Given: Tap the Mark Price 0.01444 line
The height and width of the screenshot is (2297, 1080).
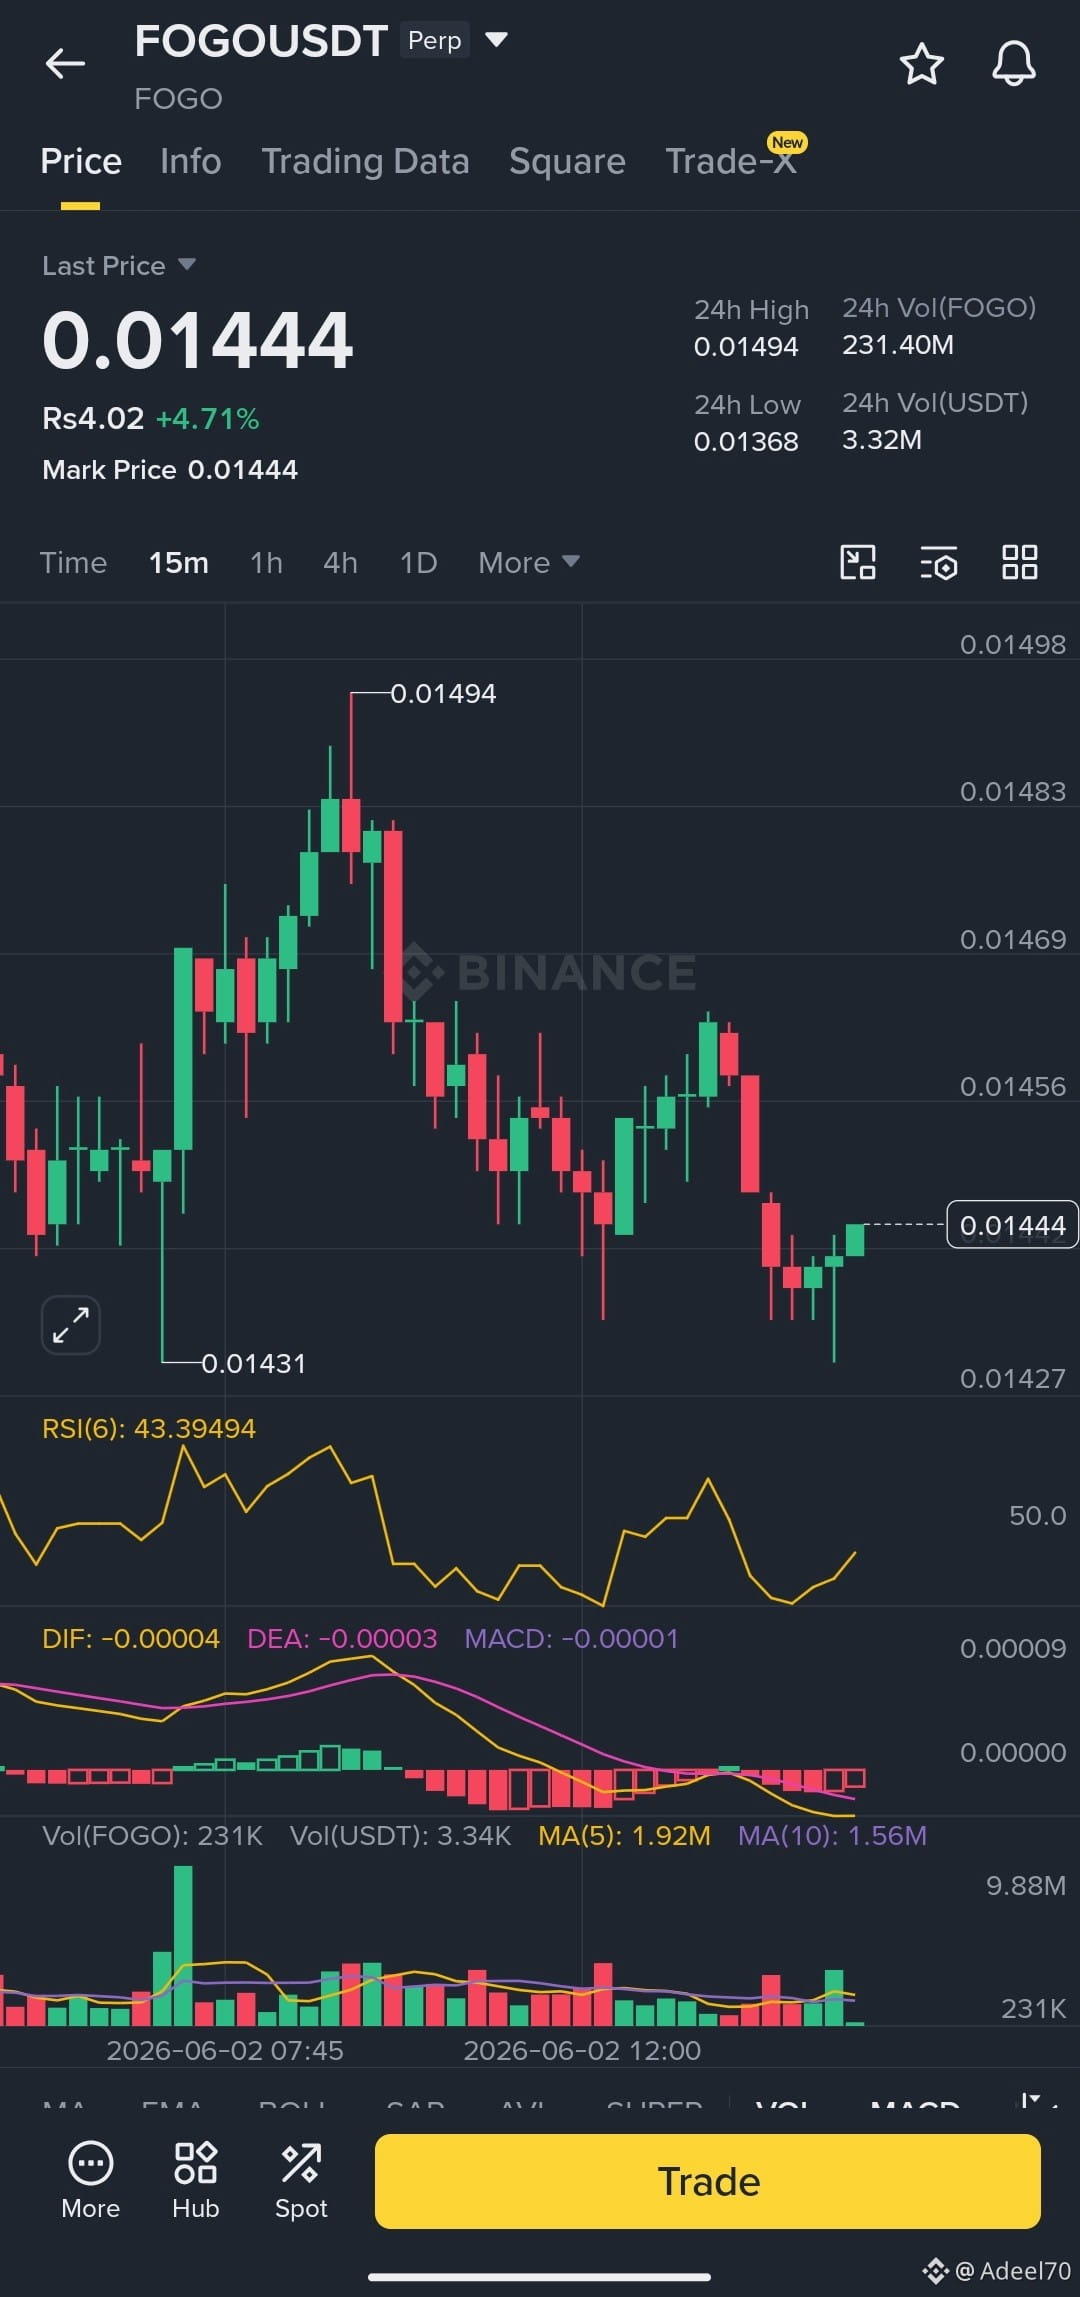Looking at the screenshot, I should click(170, 470).
